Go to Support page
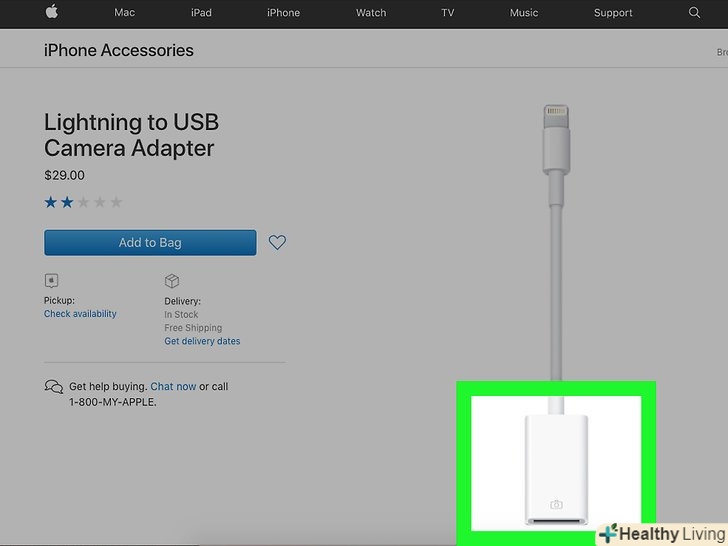Image resolution: width=728 pixels, height=546 pixels. click(x=613, y=13)
